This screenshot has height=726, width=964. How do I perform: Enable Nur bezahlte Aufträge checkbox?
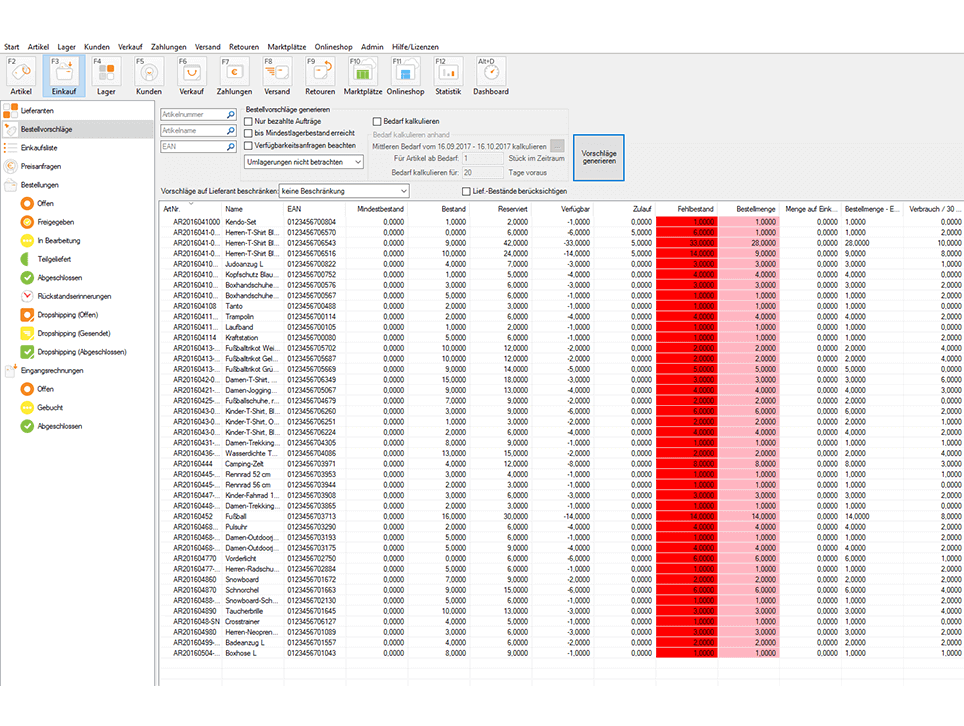click(x=249, y=120)
